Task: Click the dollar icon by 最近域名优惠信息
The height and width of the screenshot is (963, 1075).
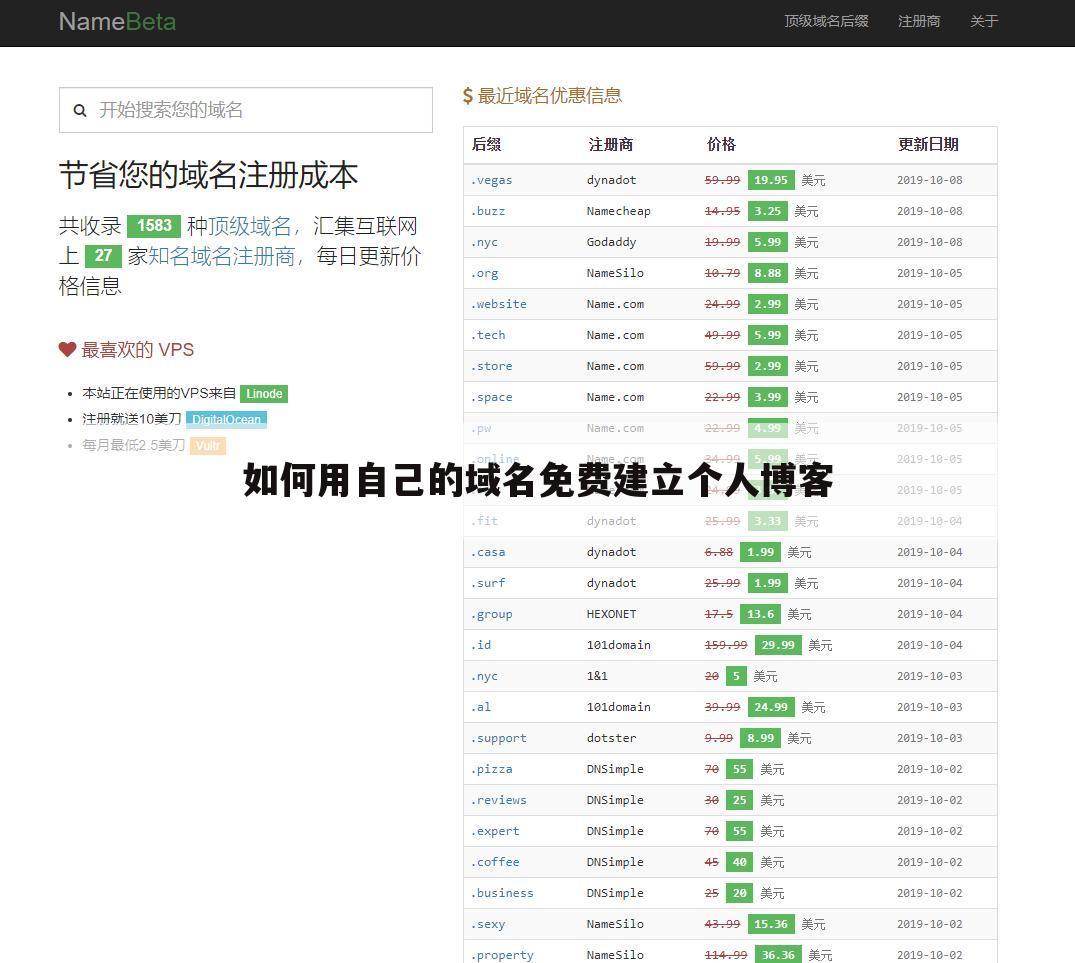Action: (x=468, y=95)
